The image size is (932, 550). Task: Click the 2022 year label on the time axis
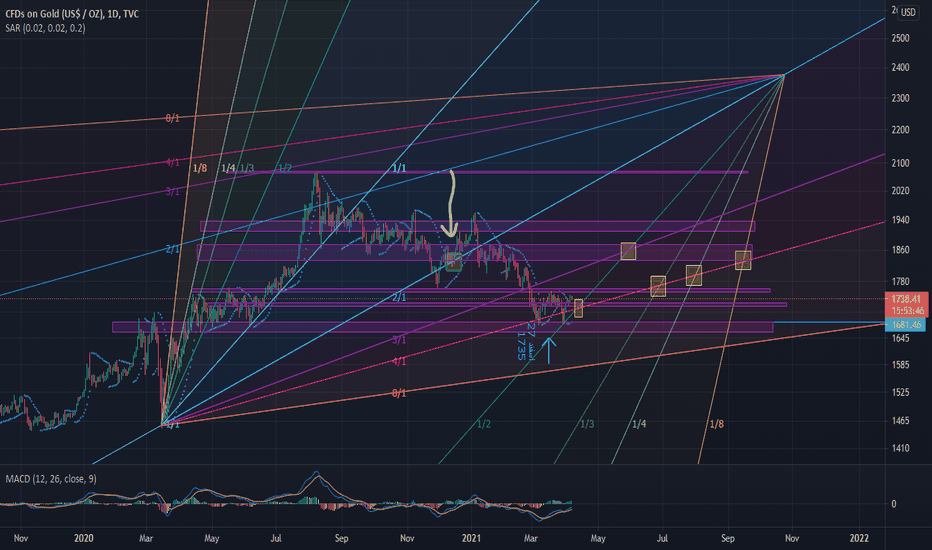click(859, 538)
